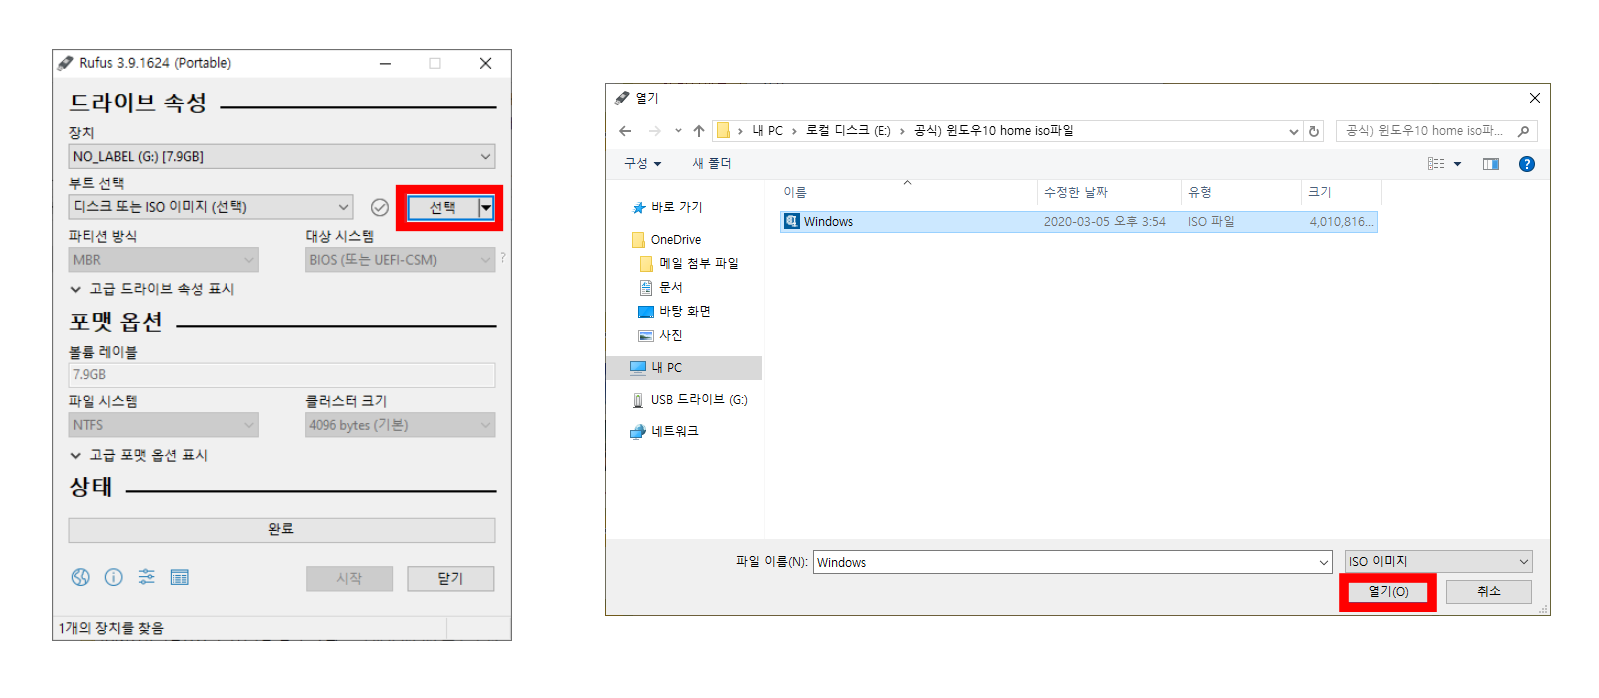1599x698 pixels.
Task: Click 새 폴더 in the toolbar
Action: click(x=712, y=164)
